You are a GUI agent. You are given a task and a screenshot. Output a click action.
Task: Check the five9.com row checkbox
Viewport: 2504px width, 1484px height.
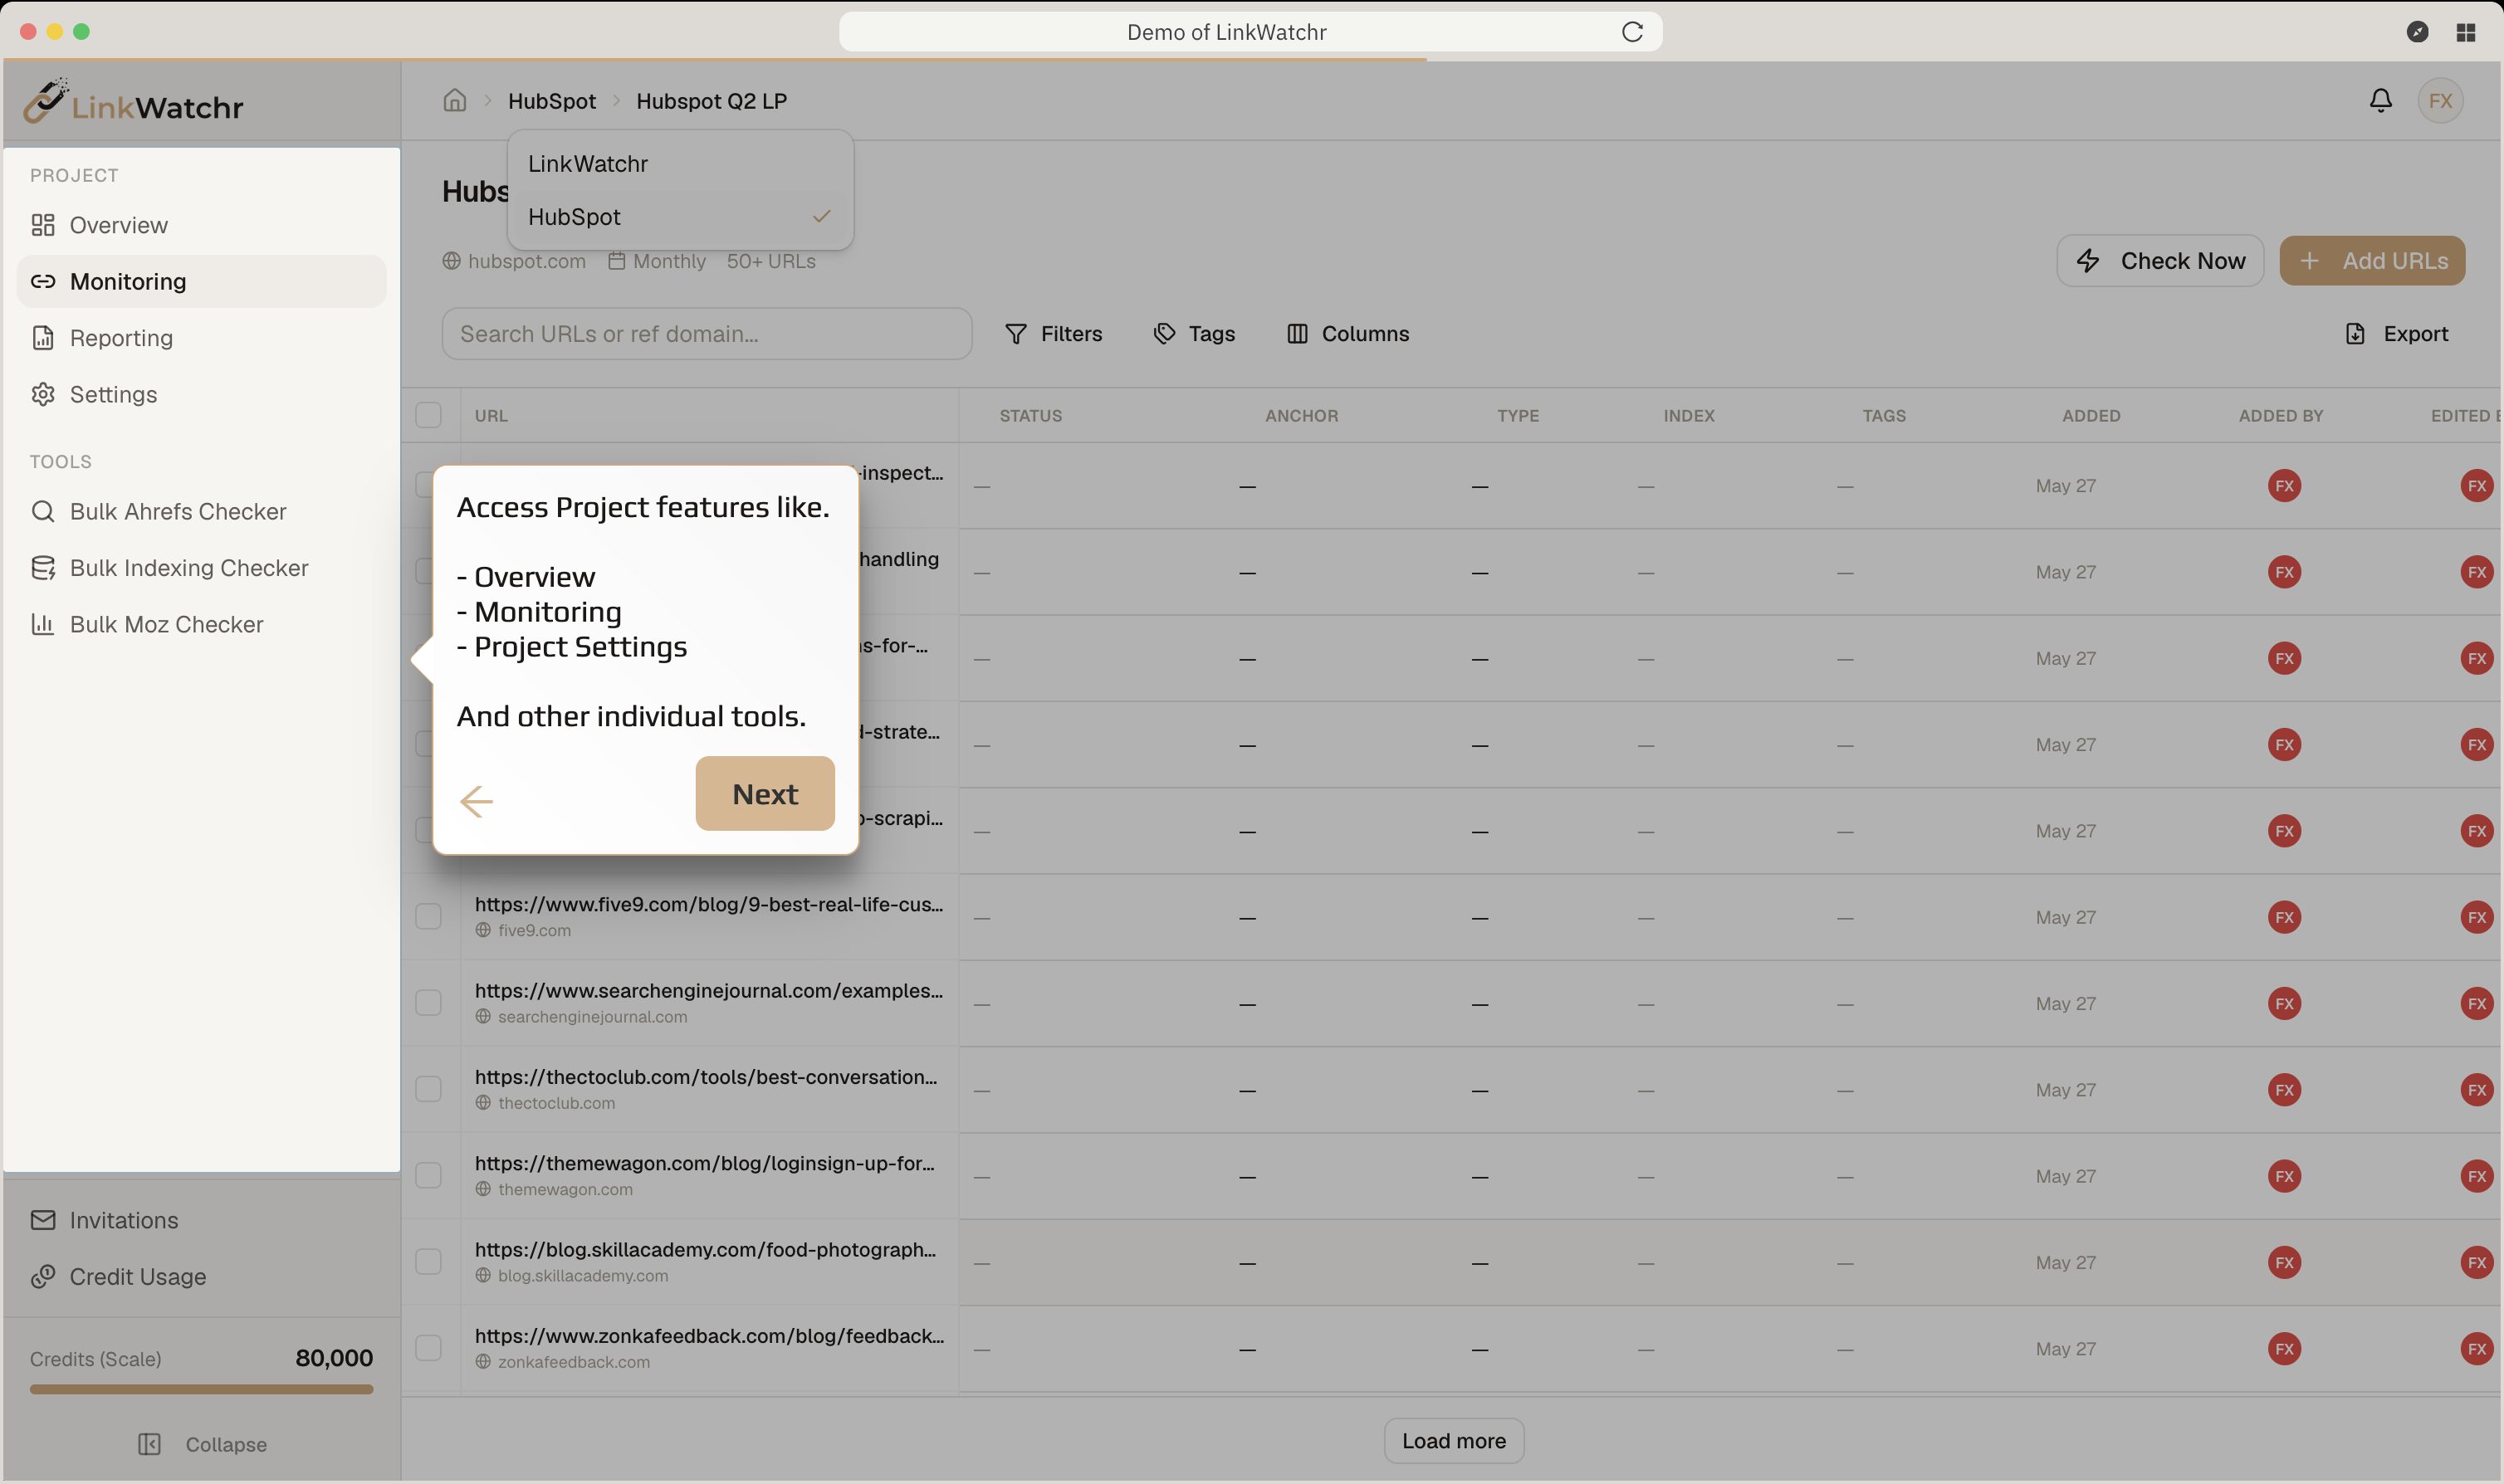pyautogui.click(x=428, y=917)
